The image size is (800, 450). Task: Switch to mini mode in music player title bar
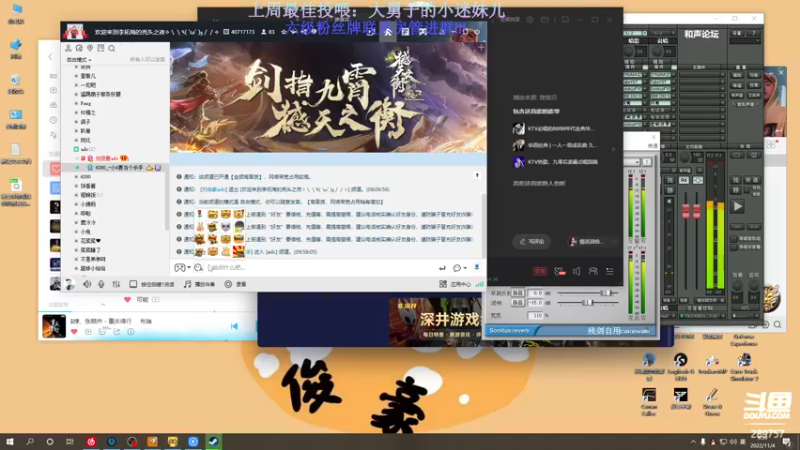tap(565, 20)
